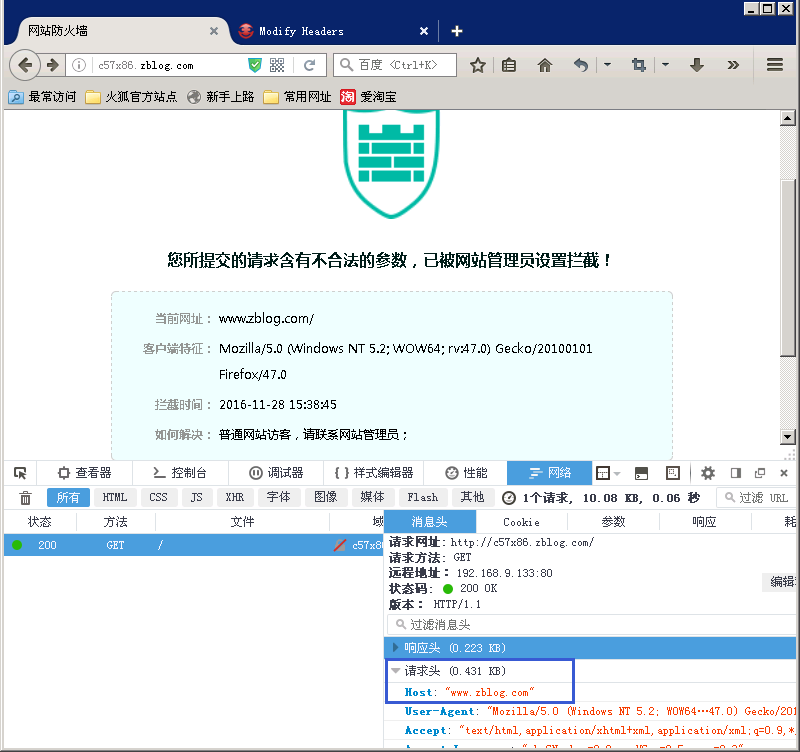Enable the CSS request filter
Image resolution: width=800 pixels, height=752 pixels.
158,497
